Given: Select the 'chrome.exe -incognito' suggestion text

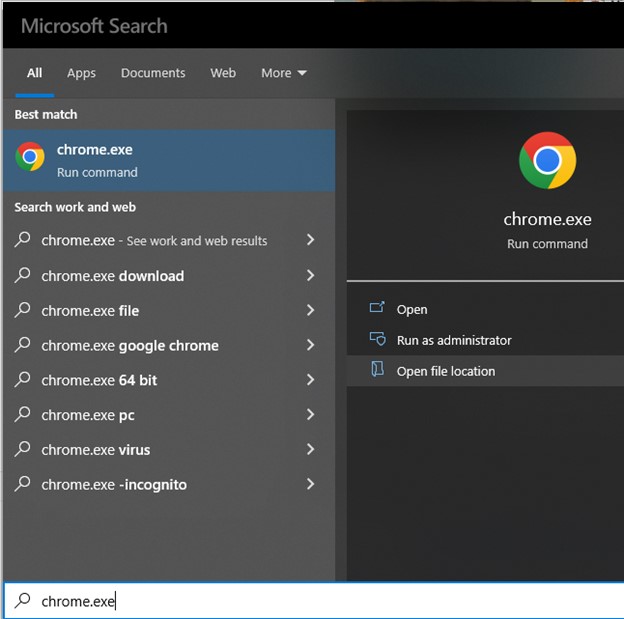Looking at the screenshot, I should click(114, 484).
